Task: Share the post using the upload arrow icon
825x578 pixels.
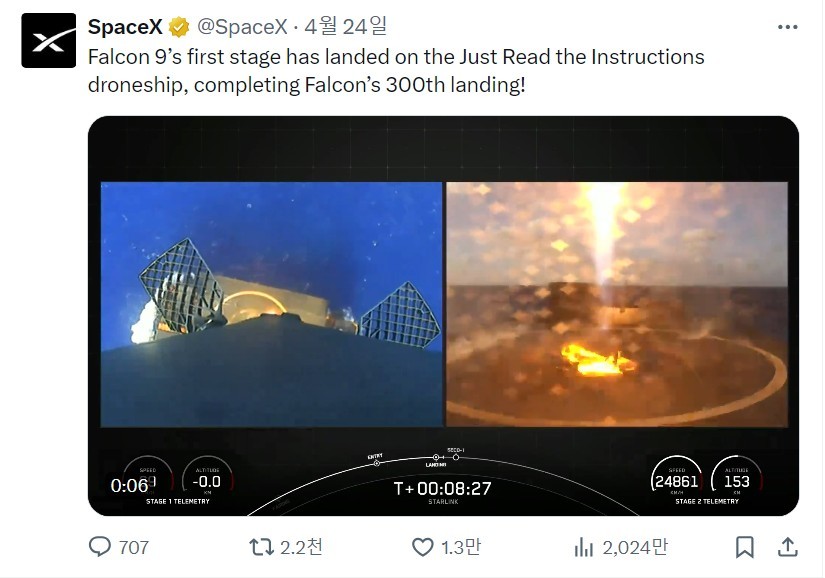Action: (788, 547)
